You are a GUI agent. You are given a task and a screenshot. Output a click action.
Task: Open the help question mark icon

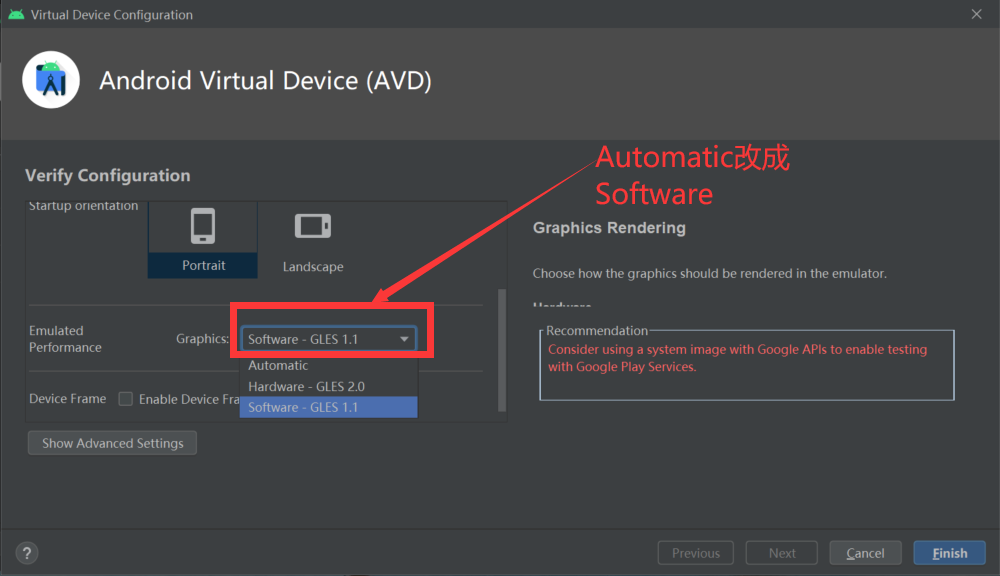27,553
